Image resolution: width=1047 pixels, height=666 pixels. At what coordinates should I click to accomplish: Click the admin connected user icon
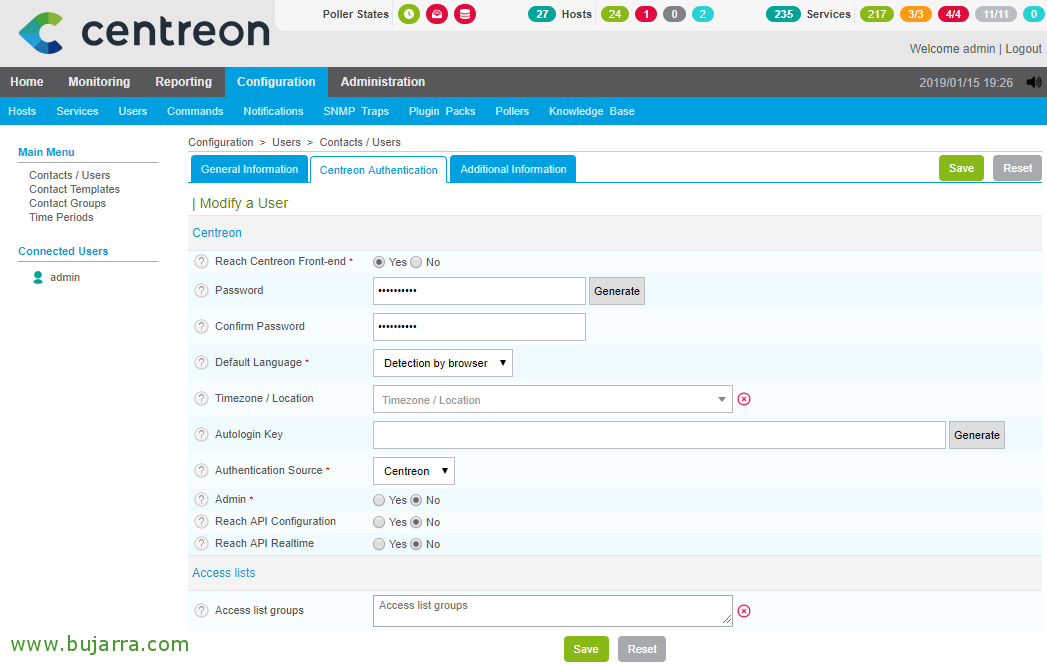[x=38, y=277]
